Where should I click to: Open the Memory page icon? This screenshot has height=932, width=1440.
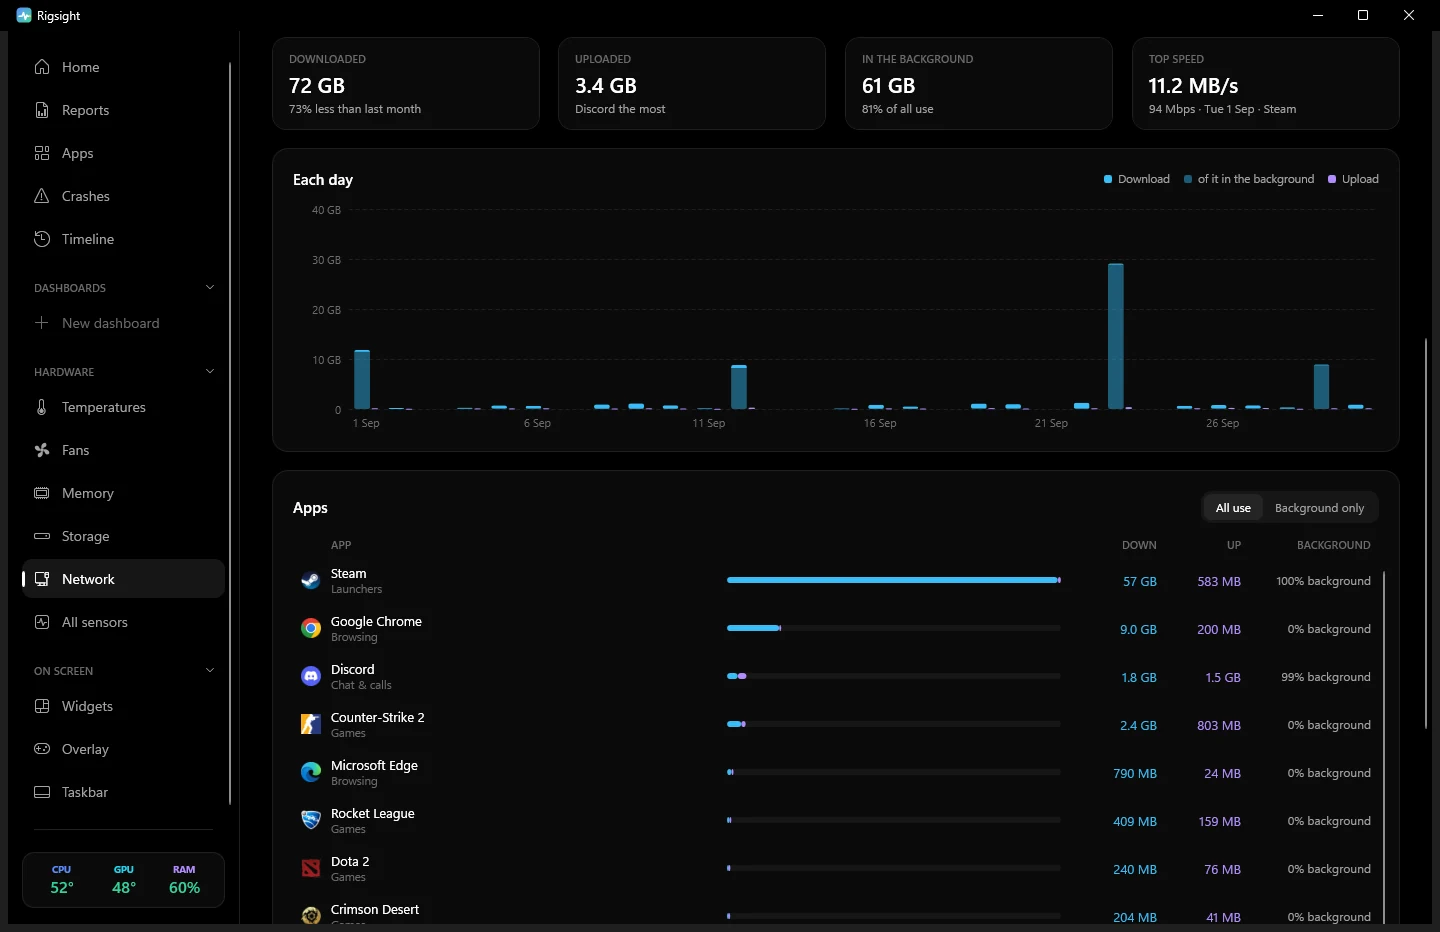pyautogui.click(x=42, y=493)
